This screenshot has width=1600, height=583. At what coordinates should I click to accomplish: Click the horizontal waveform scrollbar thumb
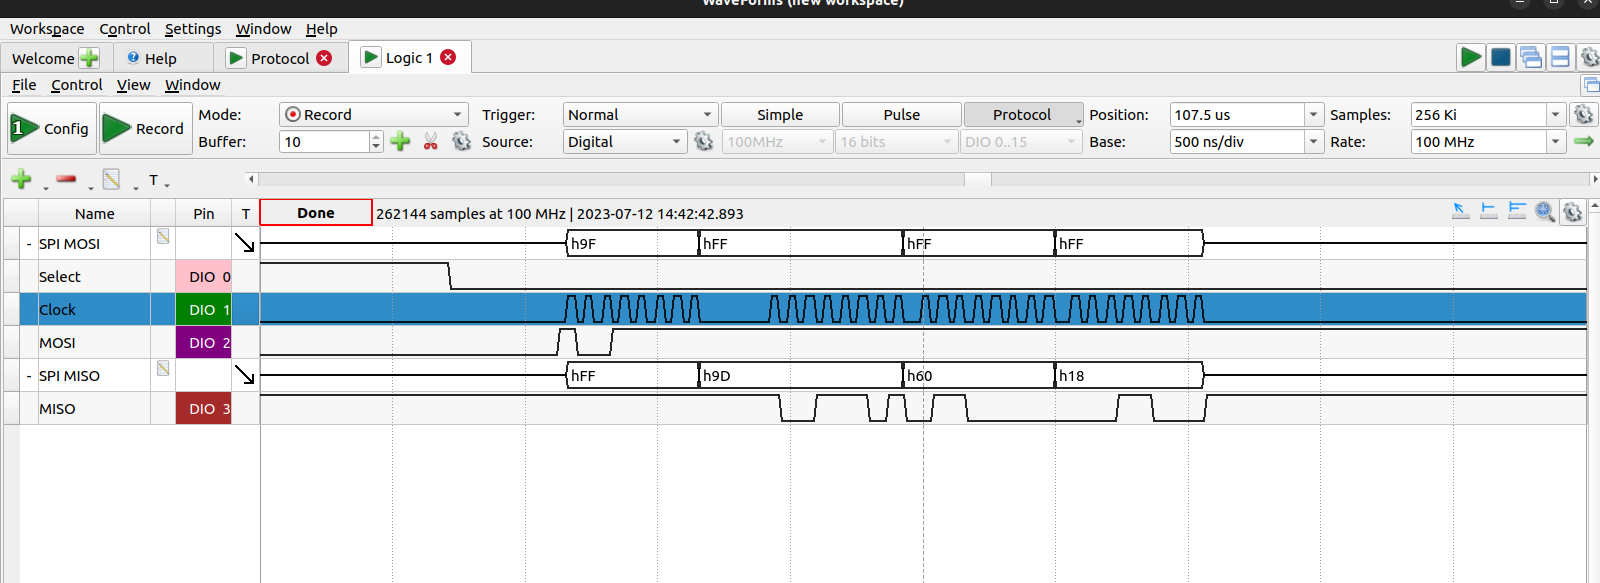pyautogui.click(x=978, y=179)
